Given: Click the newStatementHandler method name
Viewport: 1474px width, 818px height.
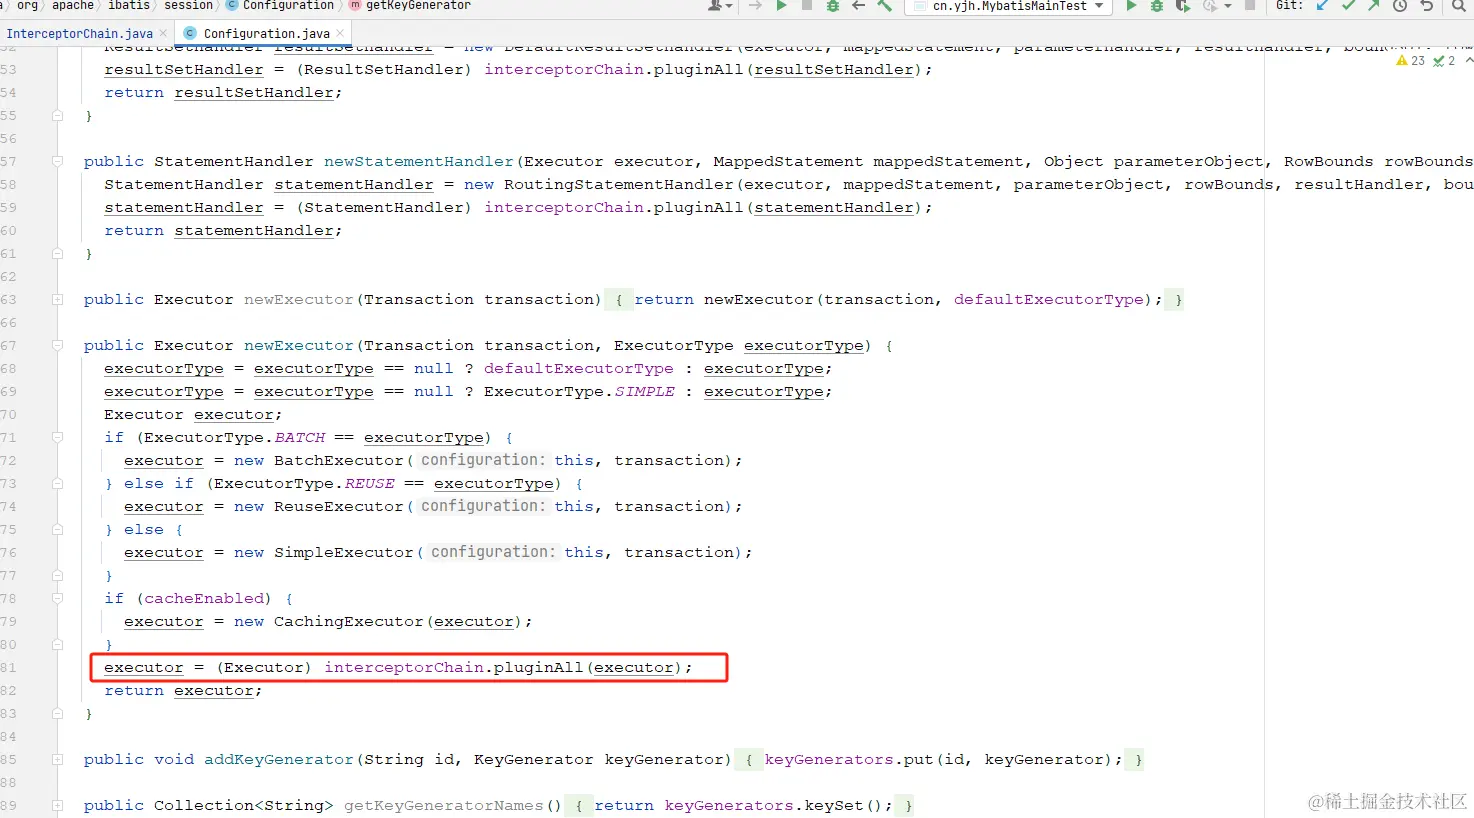Looking at the screenshot, I should 418,161.
